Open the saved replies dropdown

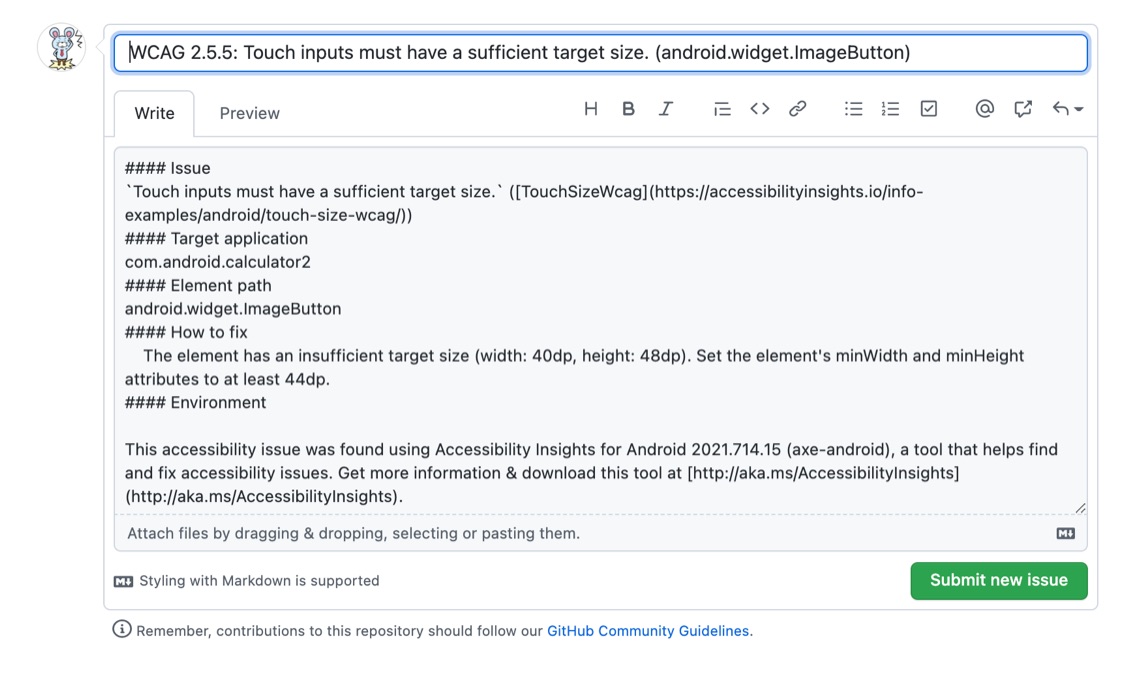(x=1067, y=109)
